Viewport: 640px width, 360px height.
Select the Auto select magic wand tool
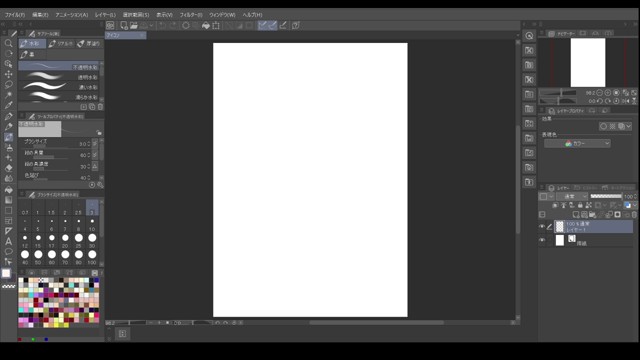(x=8, y=95)
